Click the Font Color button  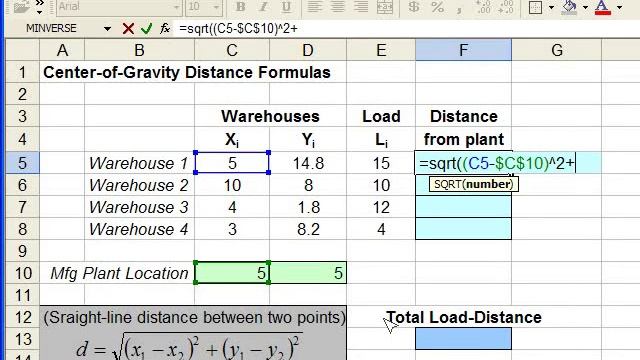[x=603, y=7]
